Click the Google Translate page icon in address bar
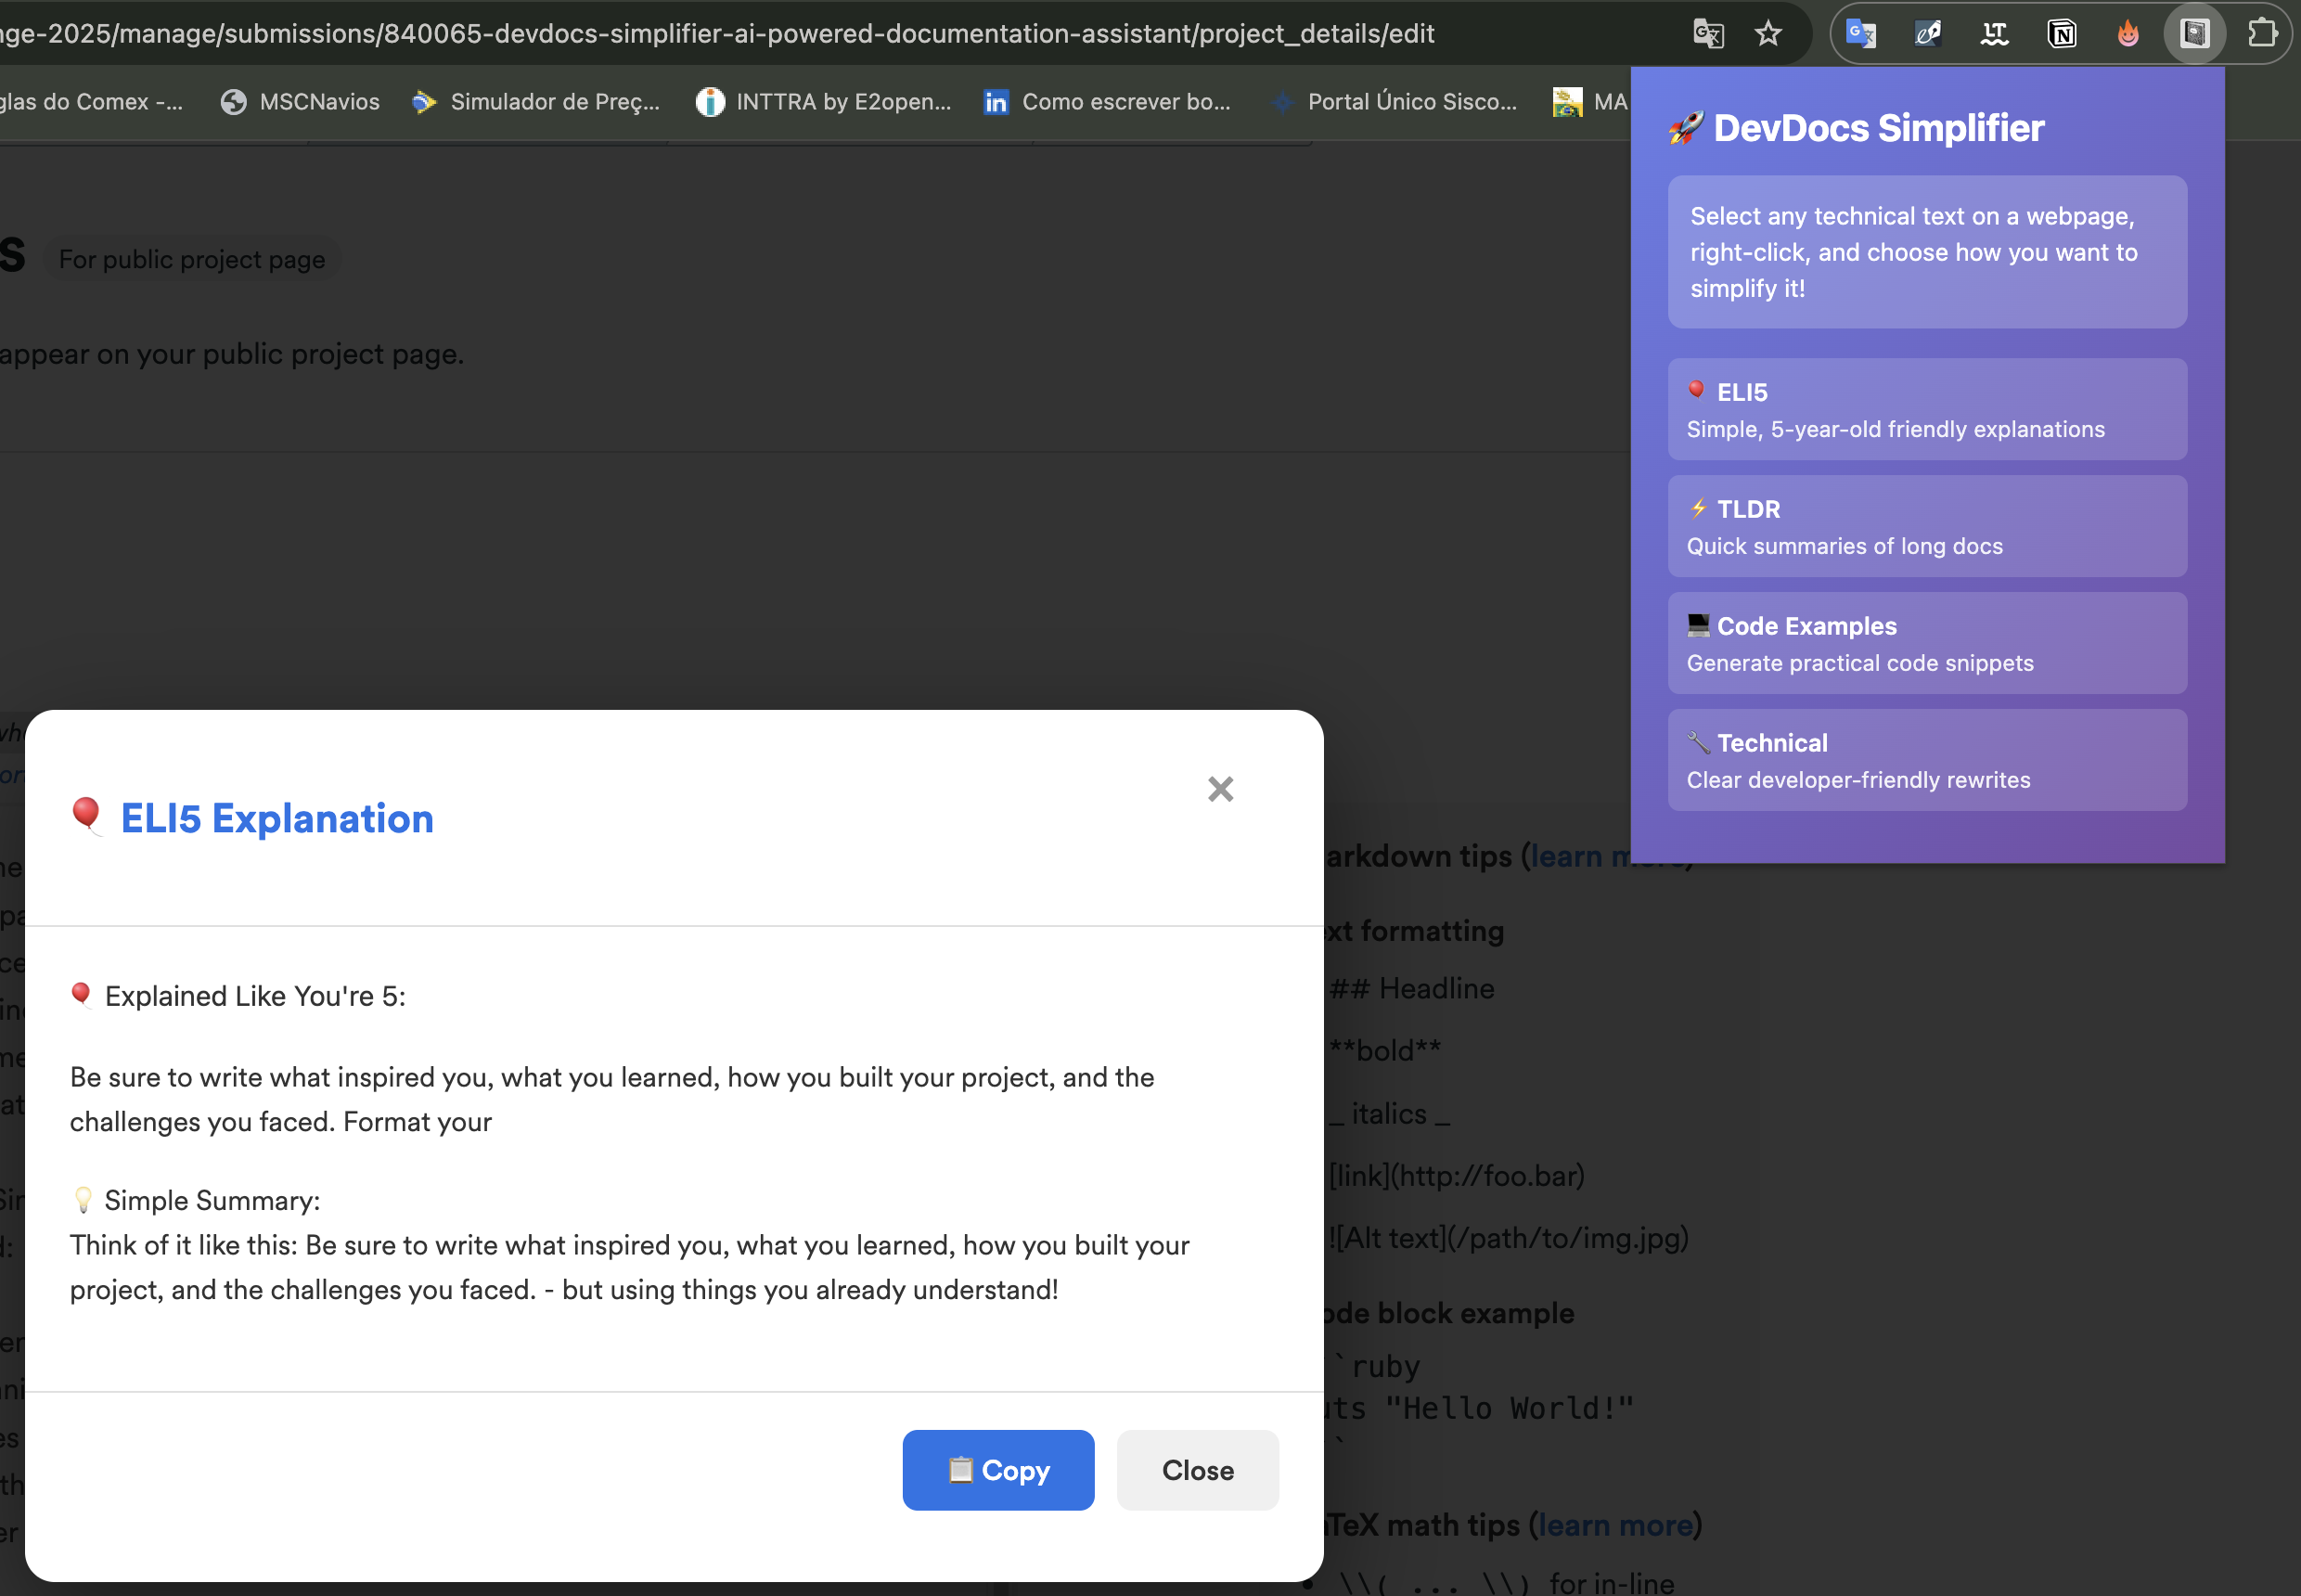 point(1708,34)
